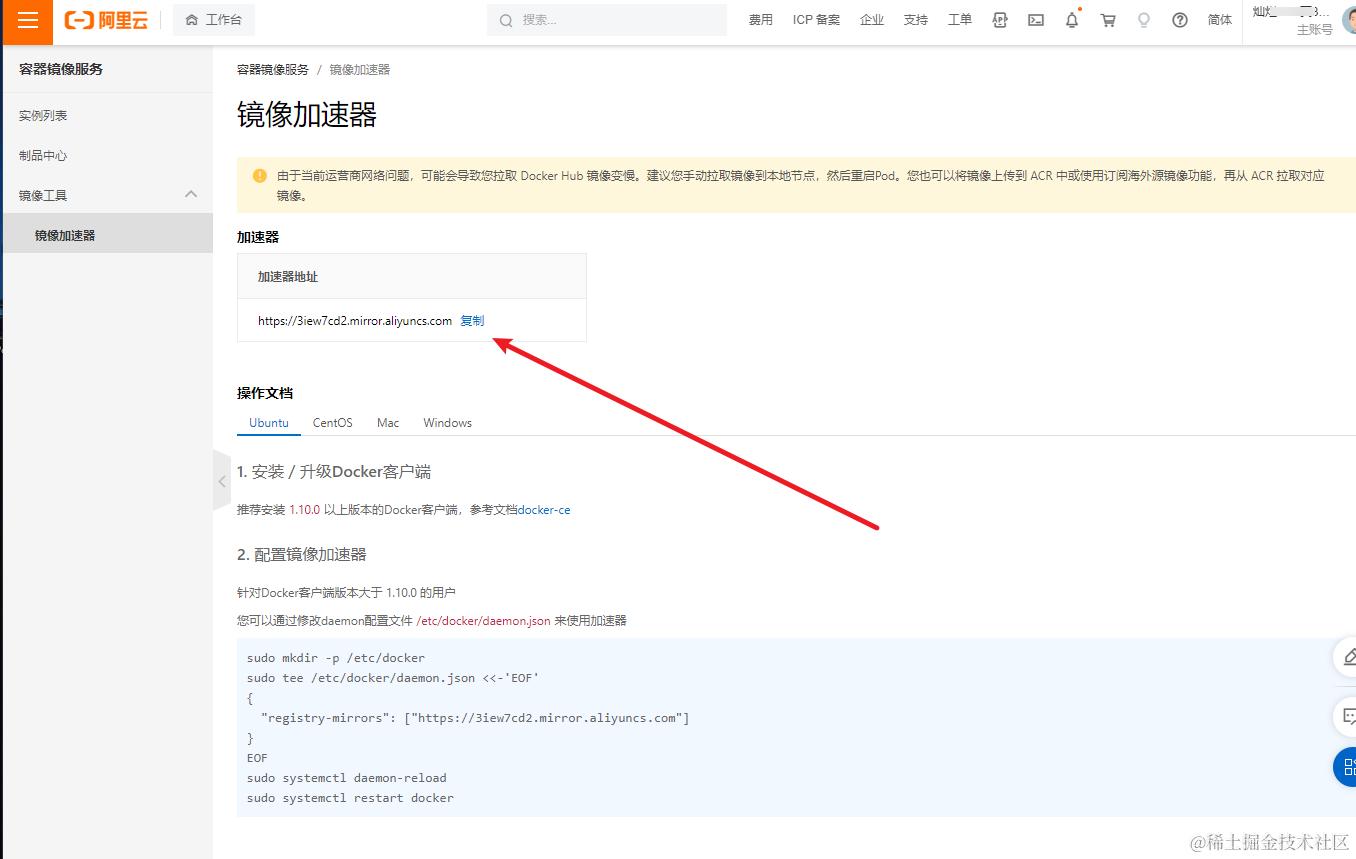Image resolution: width=1356 pixels, height=859 pixels.
Task: Focus the top search box
Action: pos(607,20)
